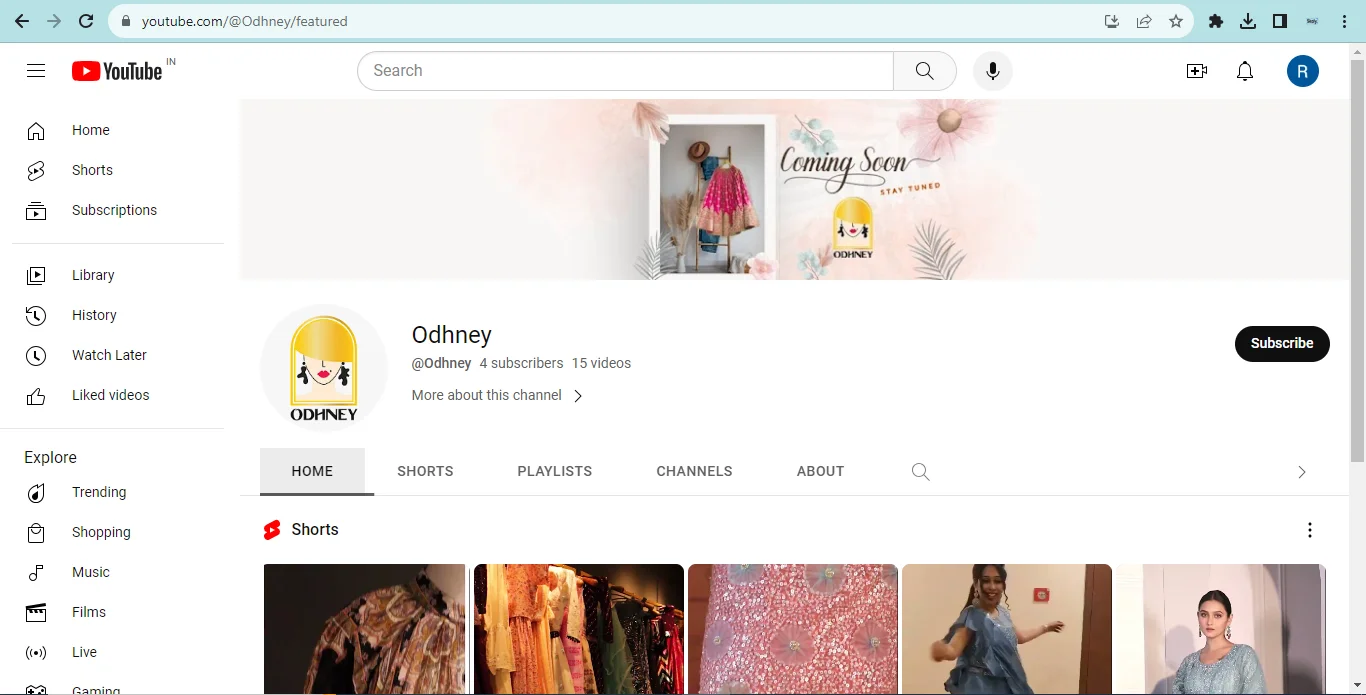1366x695 pixels.
Task: Click the Coming Soon channel banner
Action: pos(794,190)
